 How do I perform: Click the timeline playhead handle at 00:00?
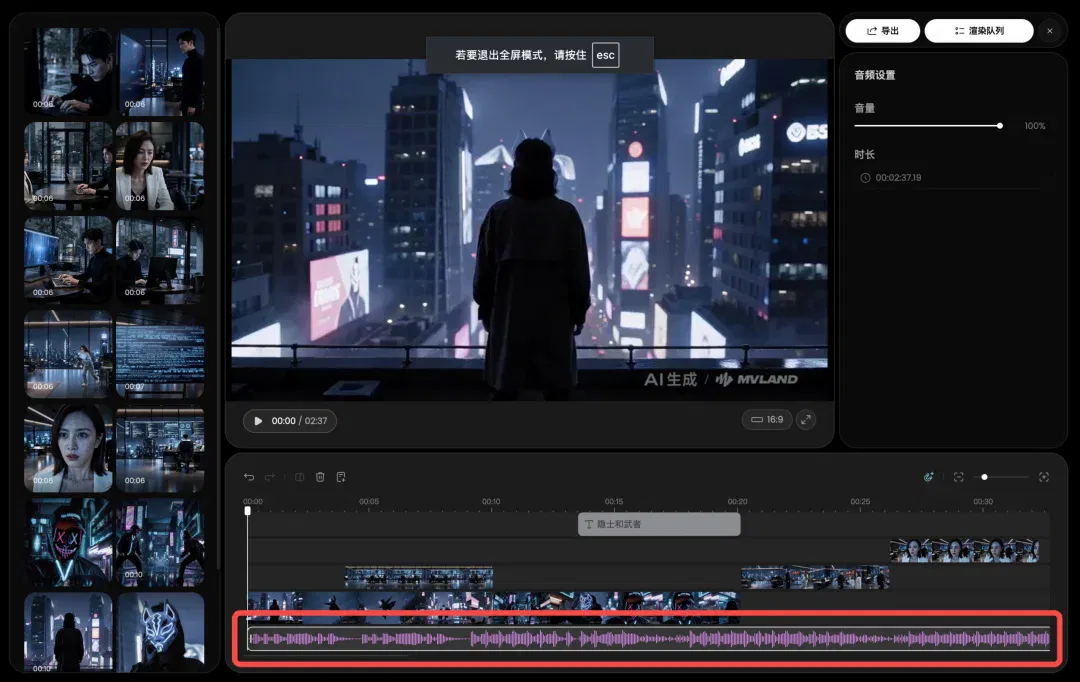[x=248, y=510]
